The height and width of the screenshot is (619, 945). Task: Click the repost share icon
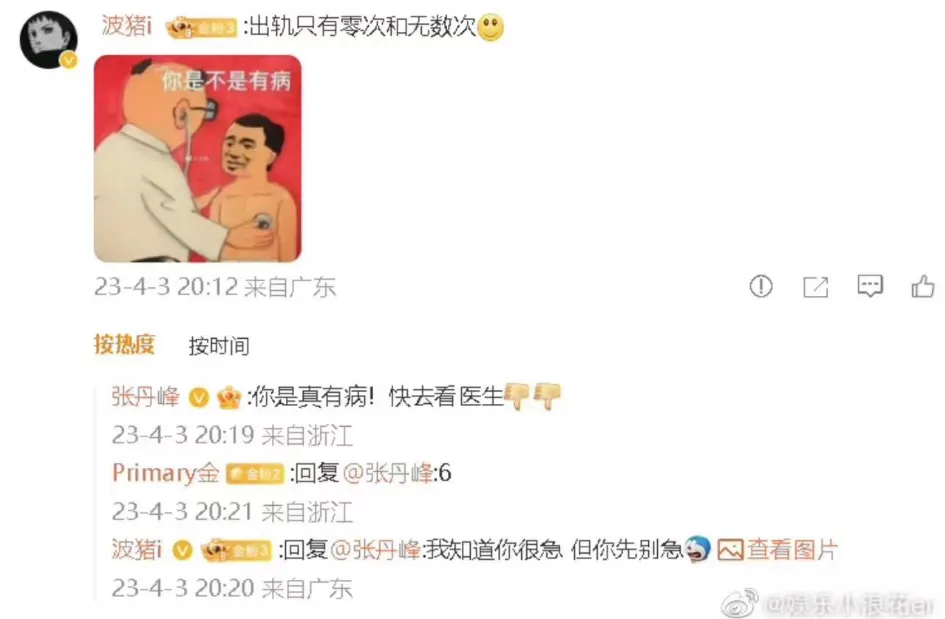(x=815, y=287)
